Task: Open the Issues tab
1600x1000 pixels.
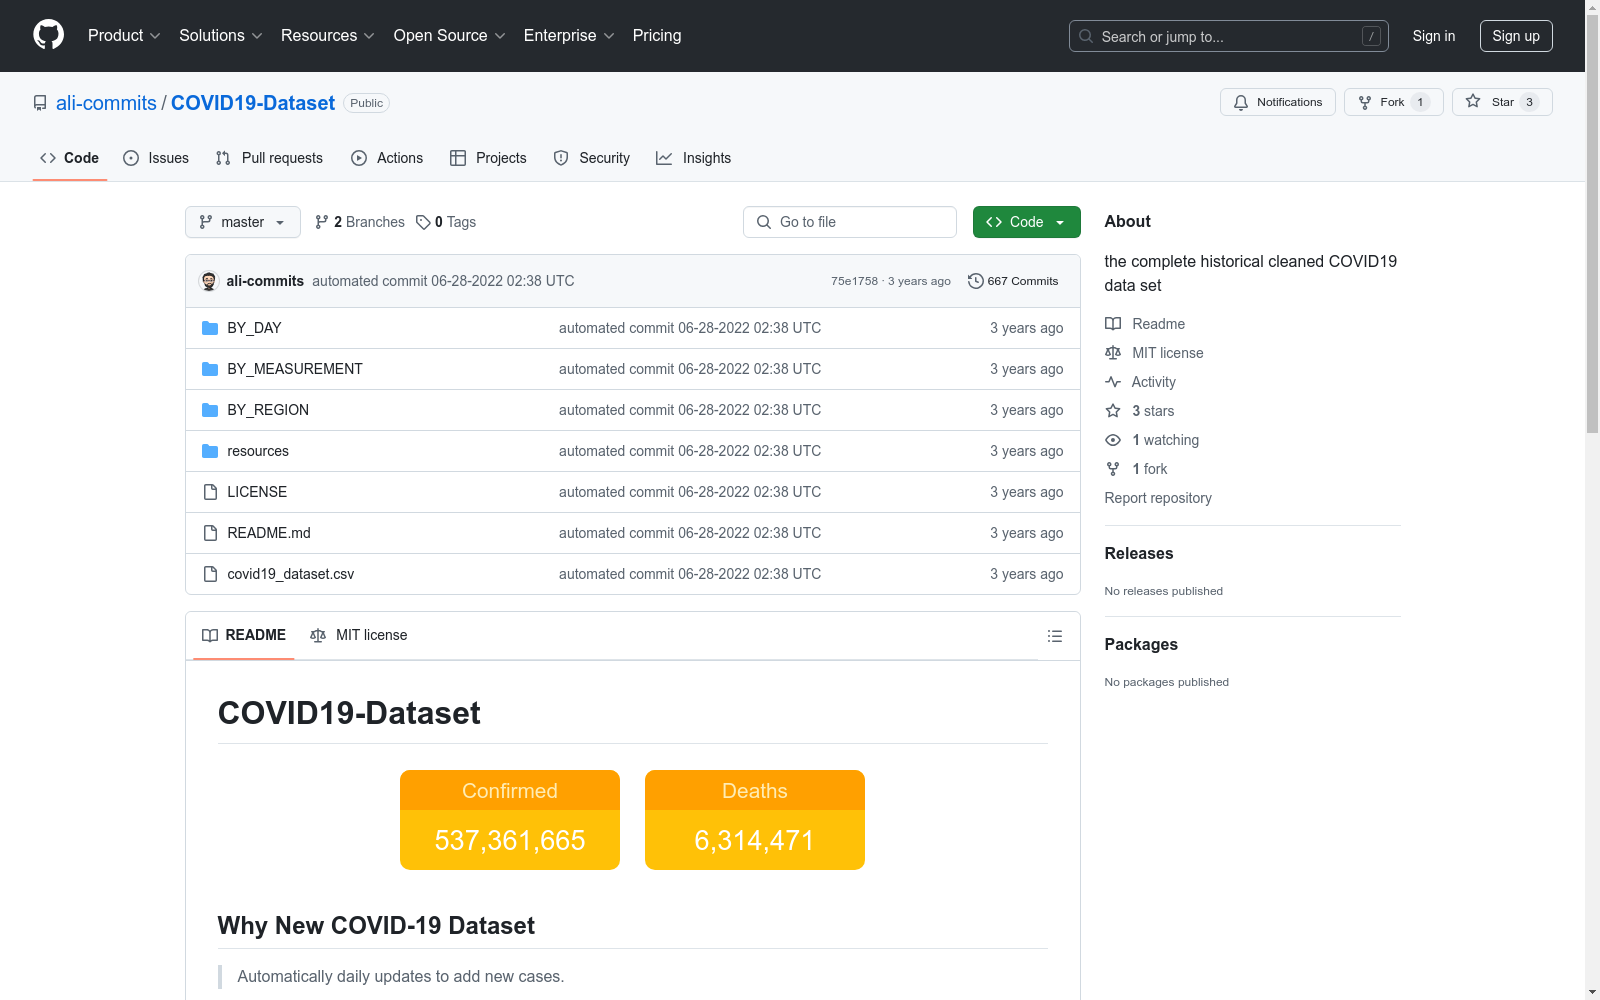Action: (x=156, y=158)
